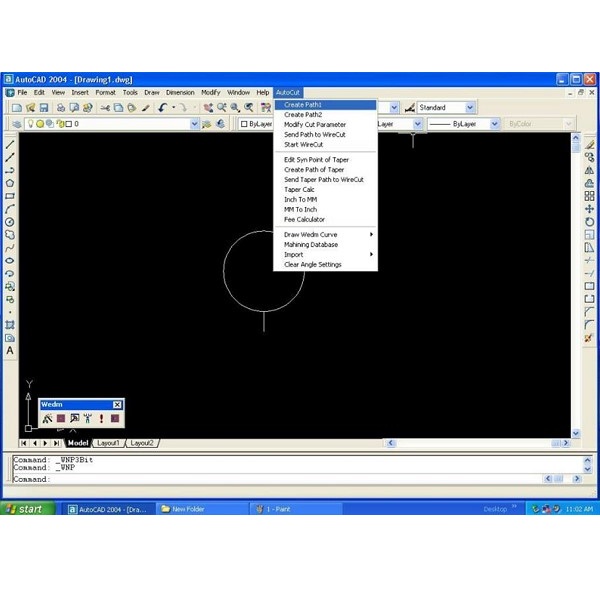Screen dimensions: 600x600
Task: Open the linetype Layer dropdown arrow
Action: 417,124
